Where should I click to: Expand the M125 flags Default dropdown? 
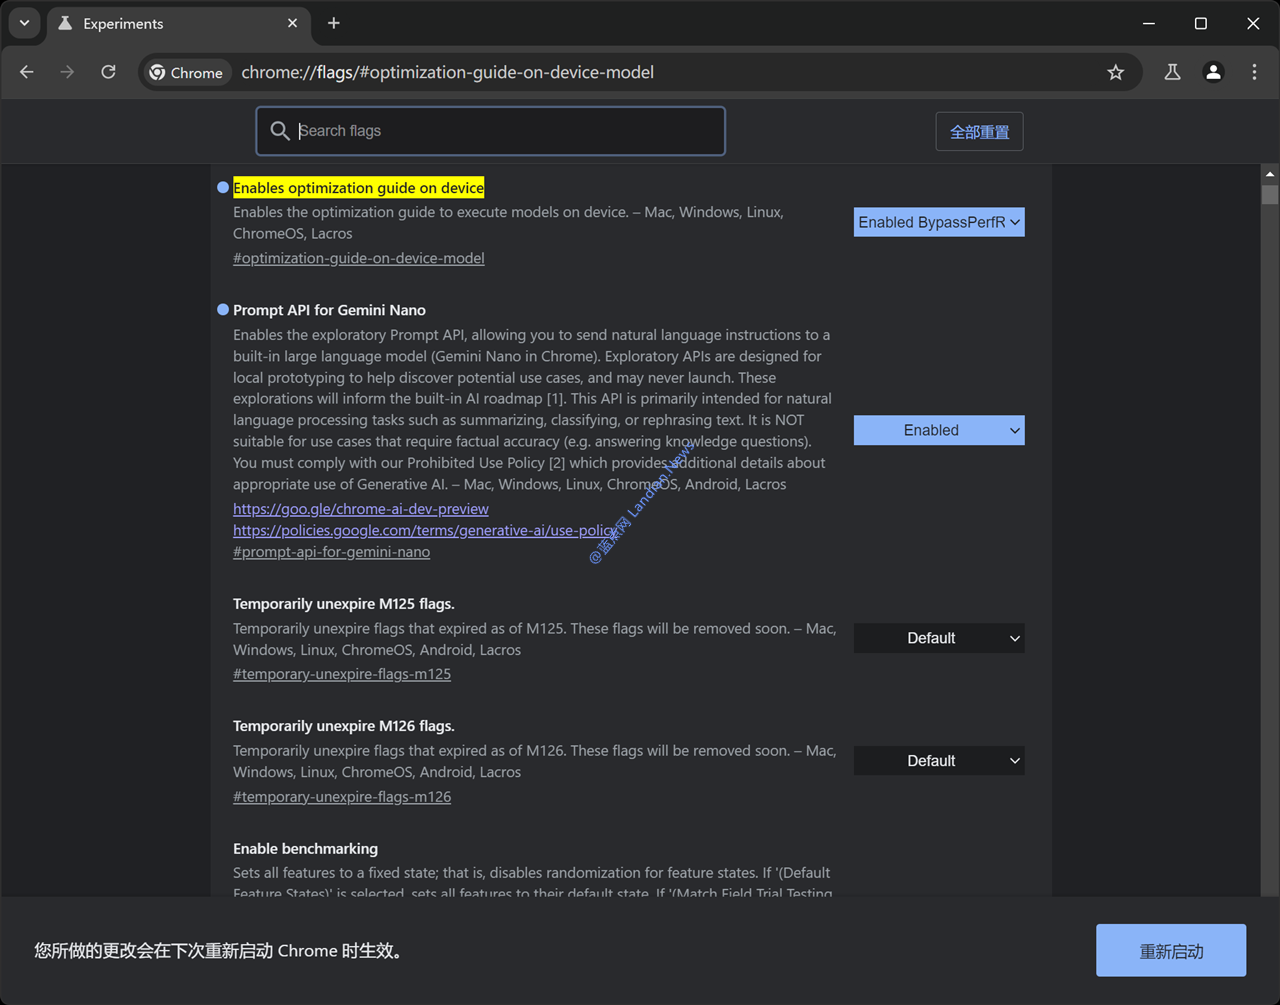938,638
